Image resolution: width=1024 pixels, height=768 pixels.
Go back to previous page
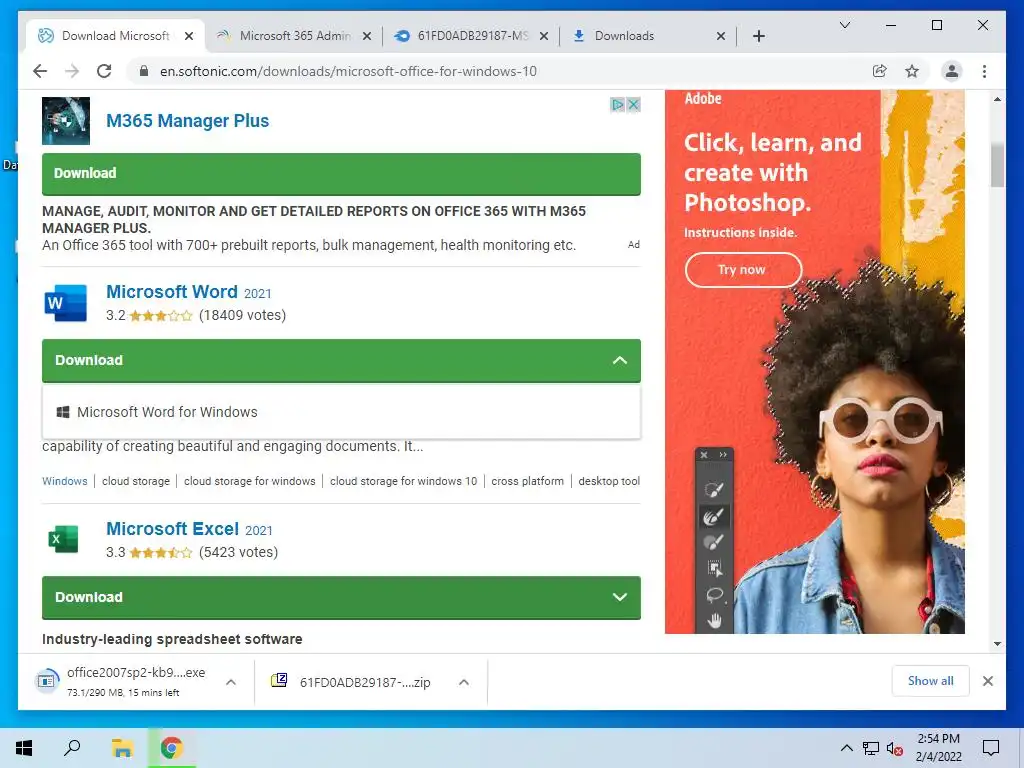40,71
